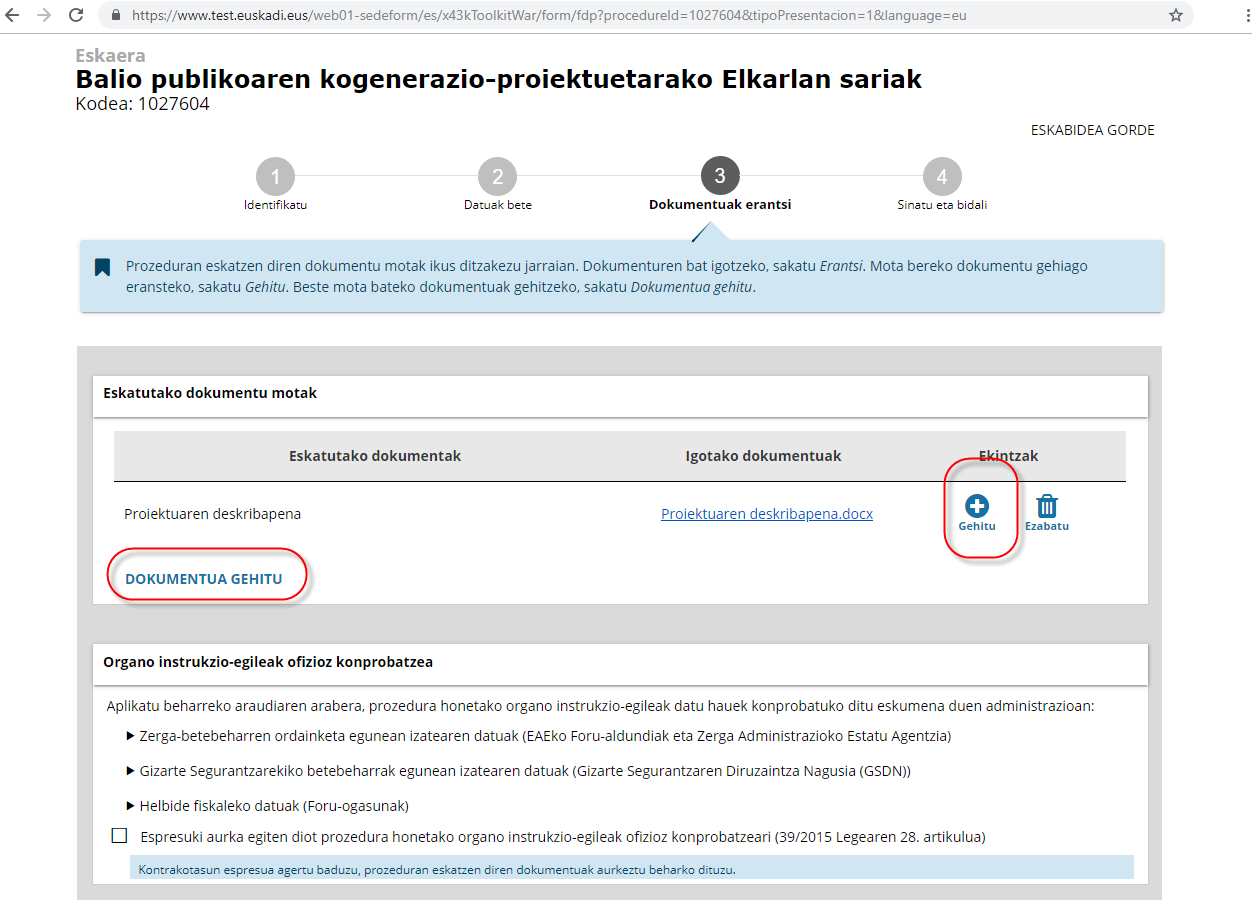Go to step 1 Identifikatu
Viewport: 1252px width, 917px height.
tap(275, 178)
